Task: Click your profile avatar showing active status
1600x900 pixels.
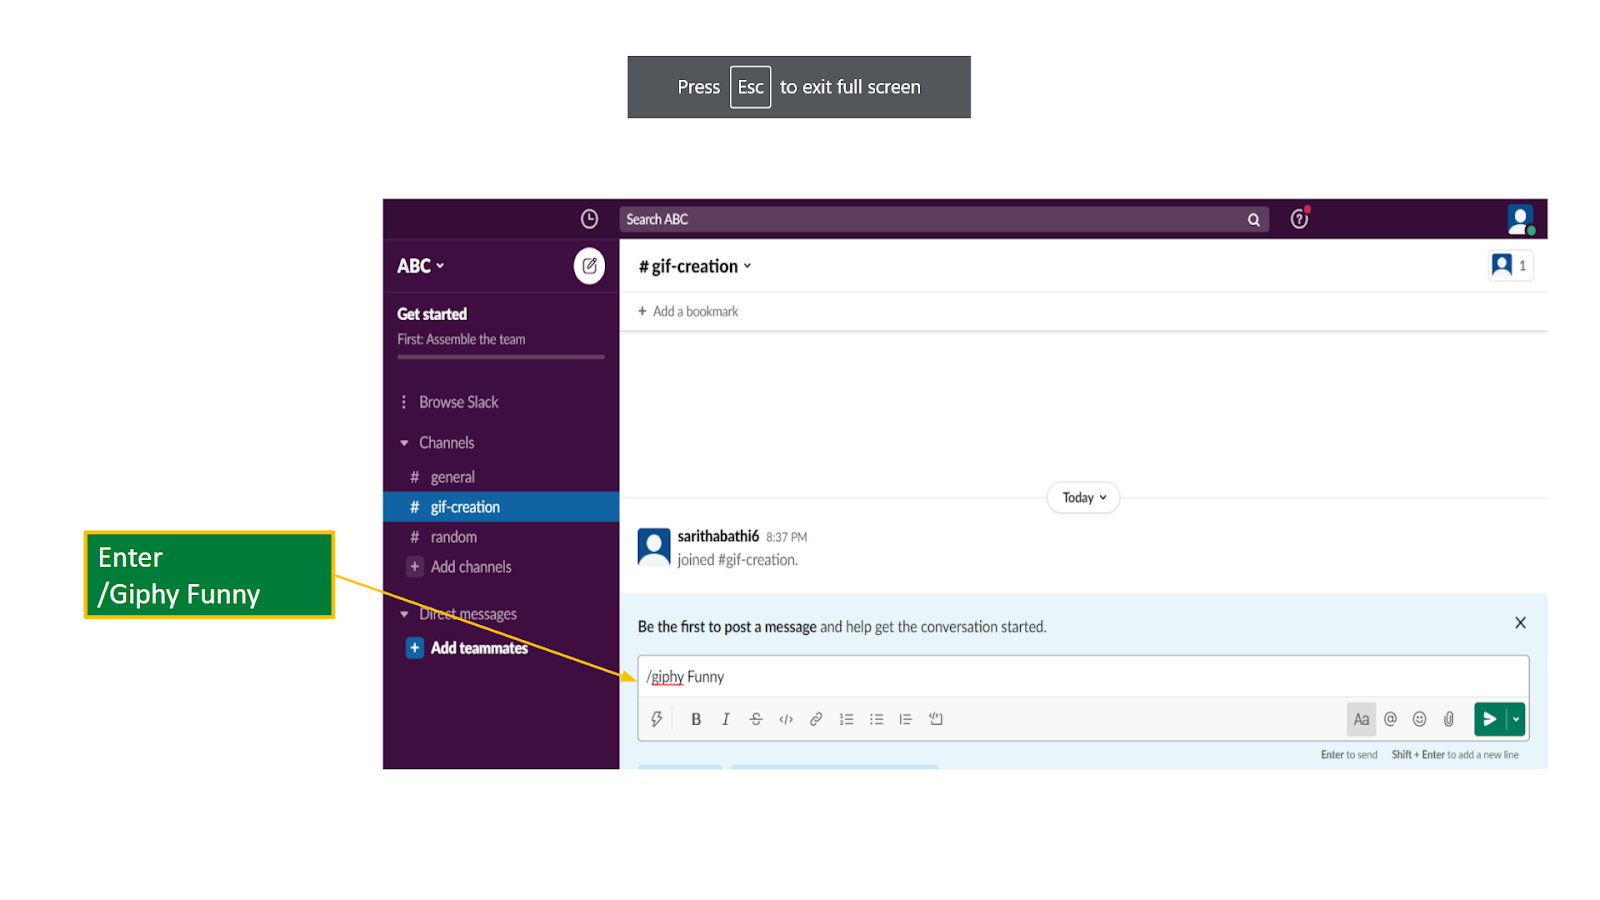Action: pyautogui.click(x=1520, y=219)
